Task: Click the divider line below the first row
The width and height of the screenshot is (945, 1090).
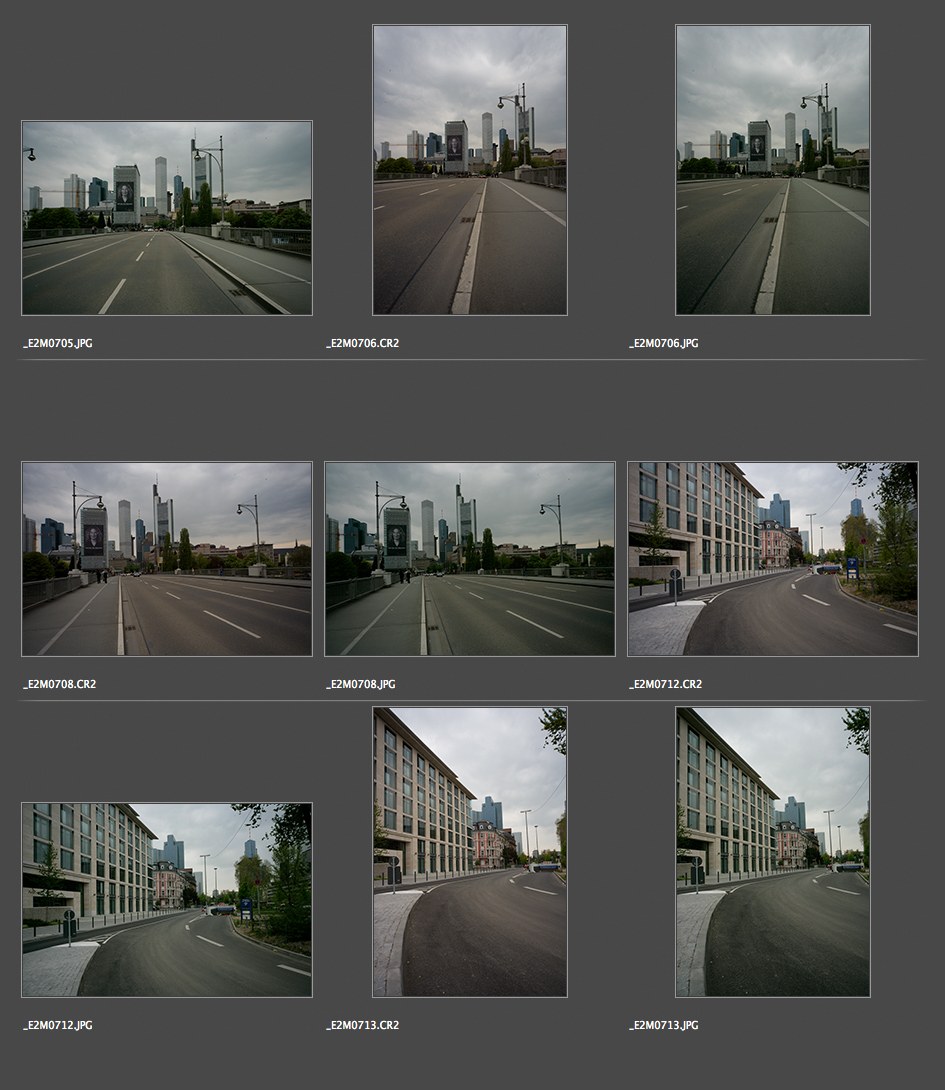Action: coord(470,359)
